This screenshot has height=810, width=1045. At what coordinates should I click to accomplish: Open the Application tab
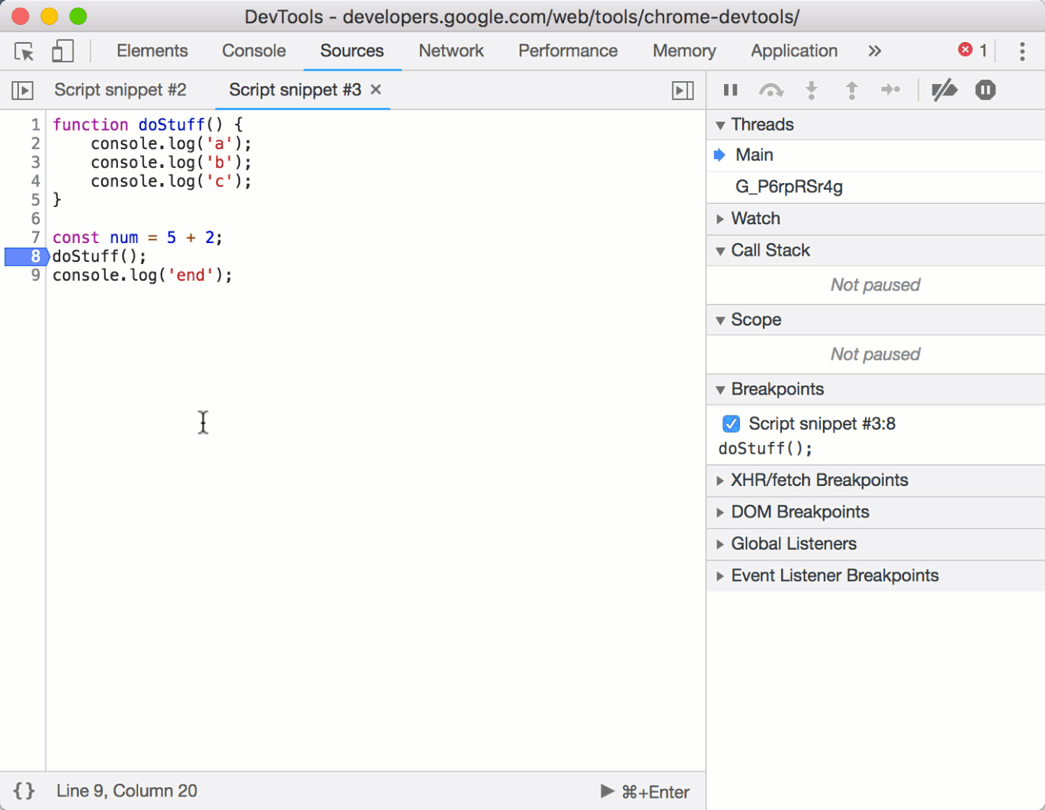794,51
